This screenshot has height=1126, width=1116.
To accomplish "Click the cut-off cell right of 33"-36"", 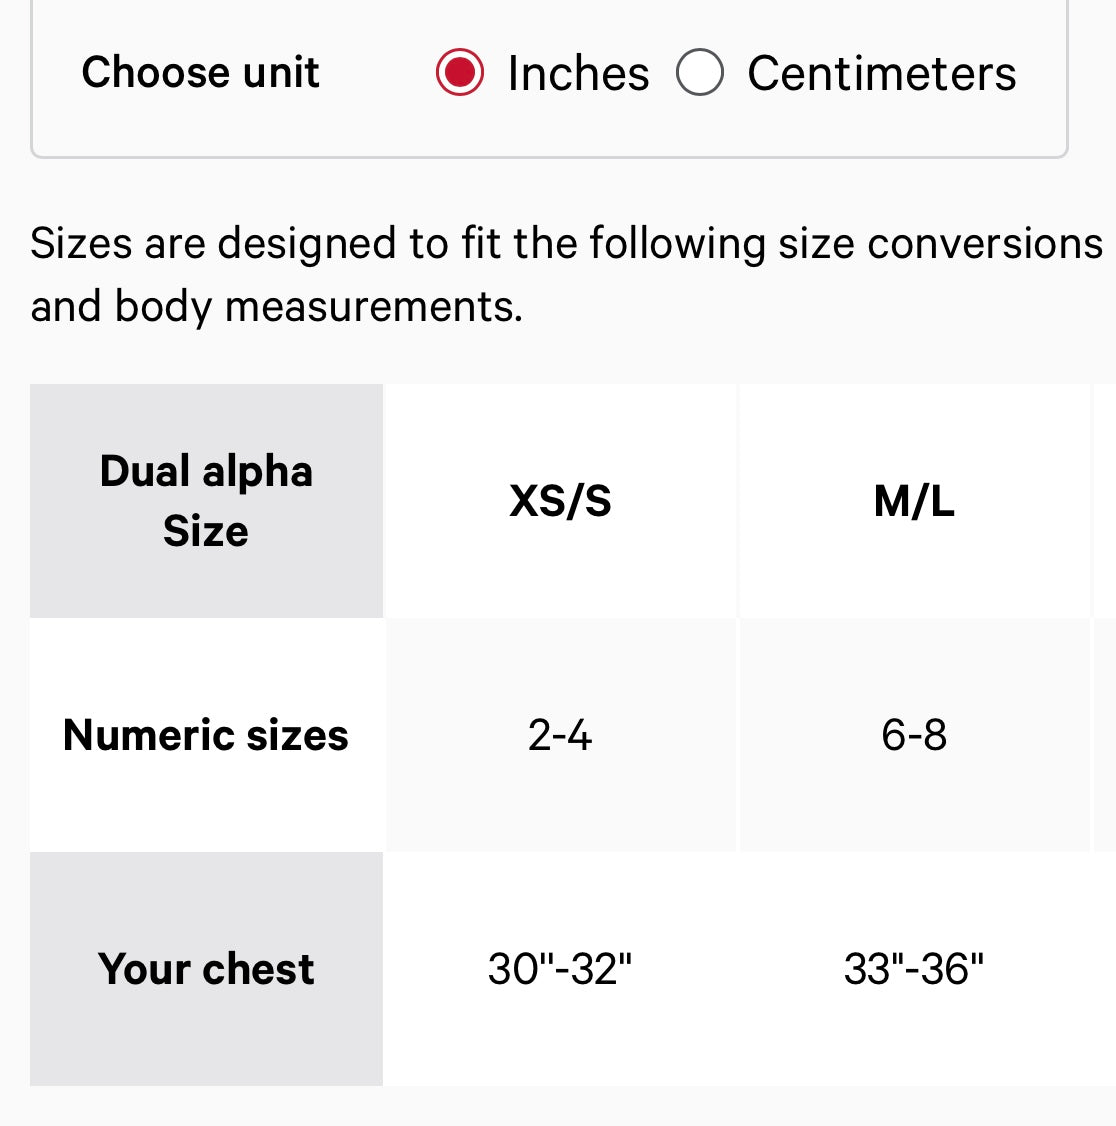I will 1105,969.
